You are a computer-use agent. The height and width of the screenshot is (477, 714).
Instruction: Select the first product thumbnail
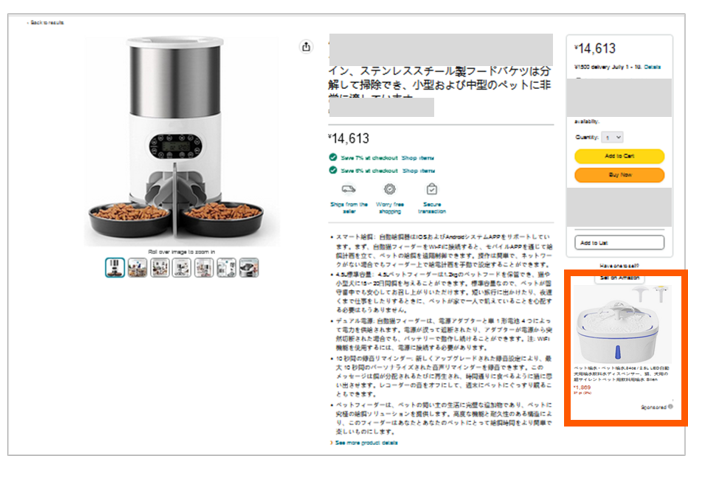(x=115, y=268)
